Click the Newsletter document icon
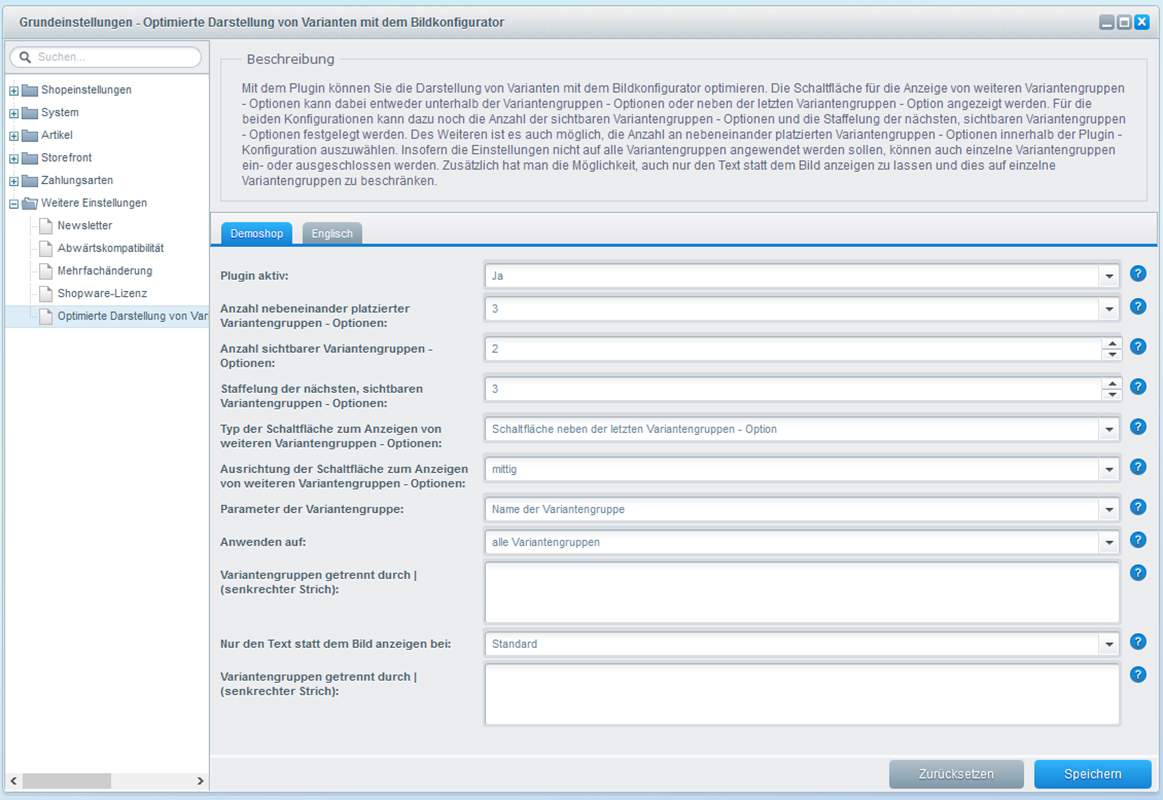Screen dimensions: 1163x800 [x=46, y=225]
